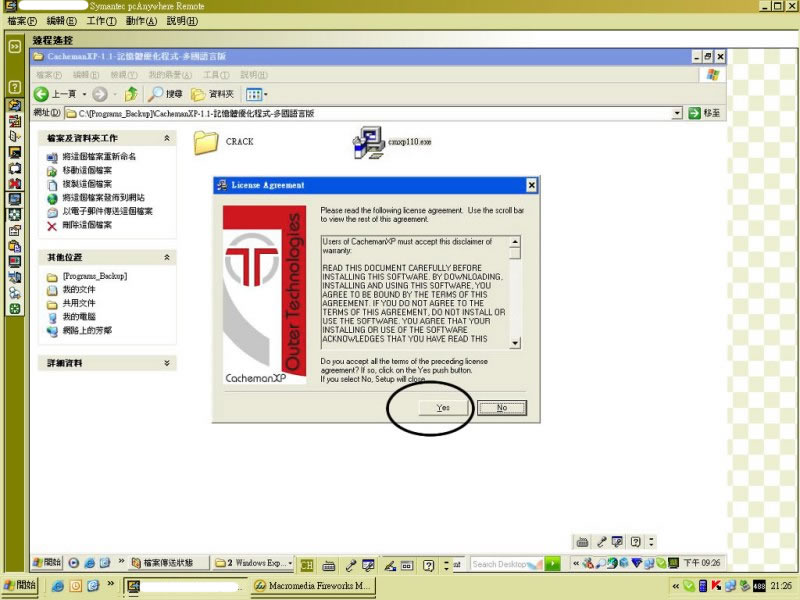Click No to decline the license agreement
The height and width of the screenshot is (600, 800).
pos(502,408)
